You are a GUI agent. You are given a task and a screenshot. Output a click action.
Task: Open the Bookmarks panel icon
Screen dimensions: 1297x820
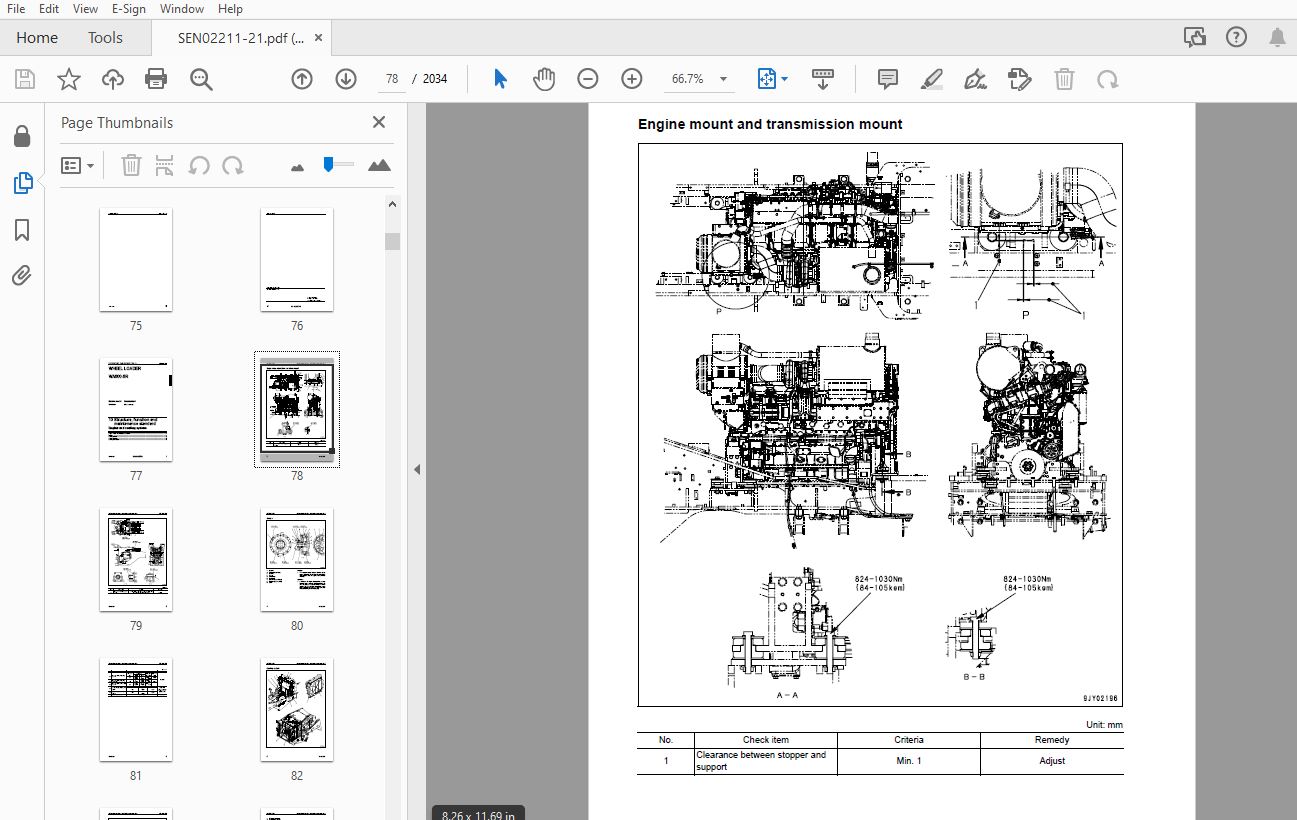[22, 231]
